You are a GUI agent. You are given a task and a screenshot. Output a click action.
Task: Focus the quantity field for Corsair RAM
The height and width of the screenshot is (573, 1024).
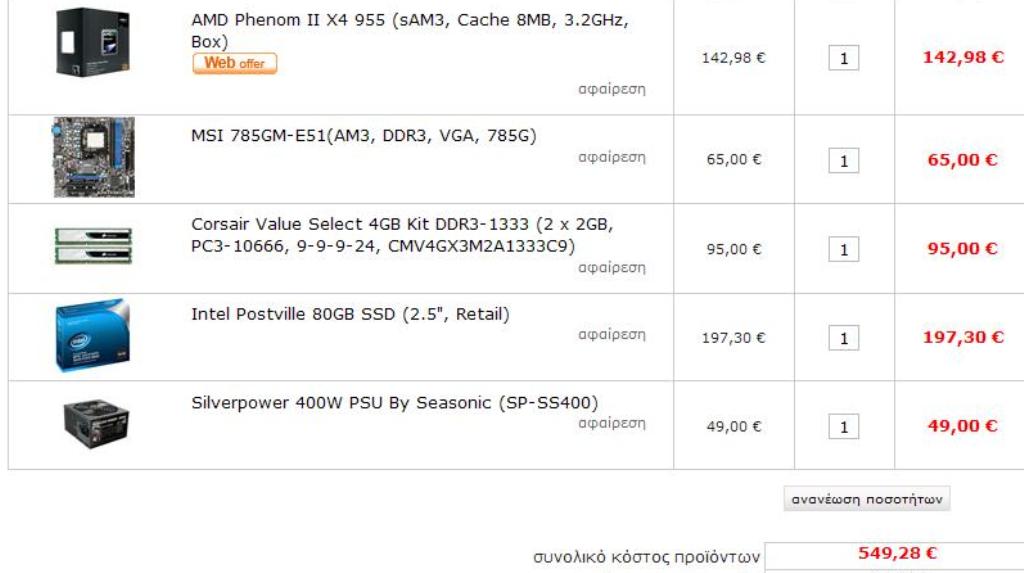point(844,250)
